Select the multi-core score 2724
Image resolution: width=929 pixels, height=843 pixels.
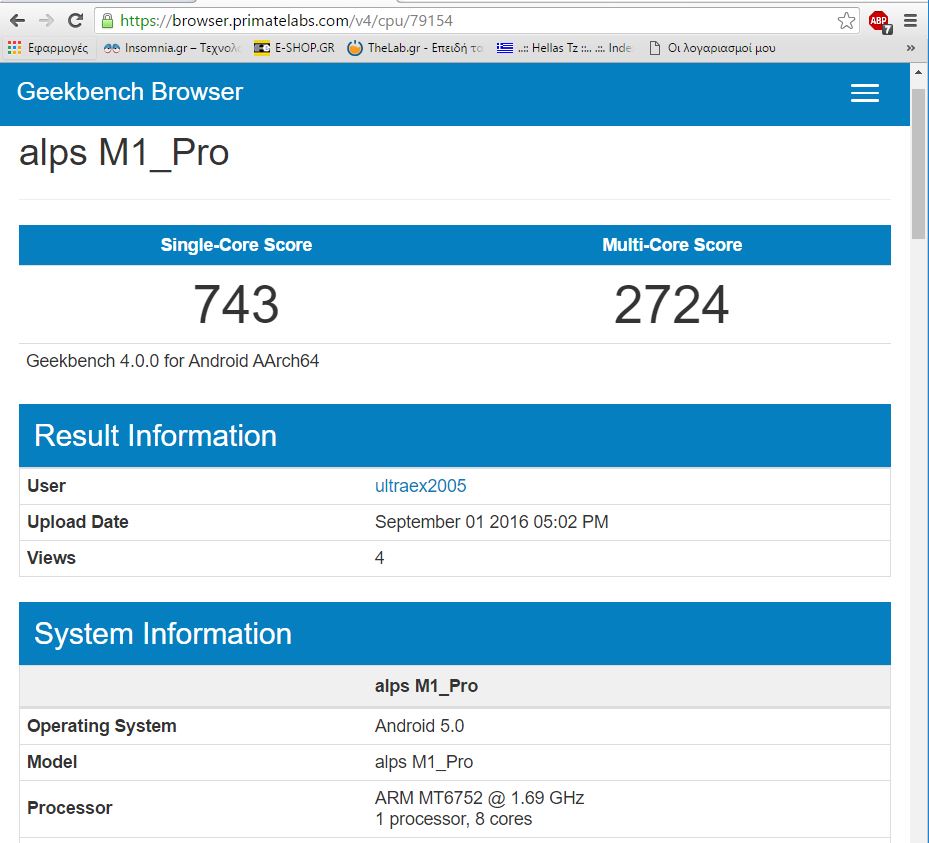pos(672,304)
